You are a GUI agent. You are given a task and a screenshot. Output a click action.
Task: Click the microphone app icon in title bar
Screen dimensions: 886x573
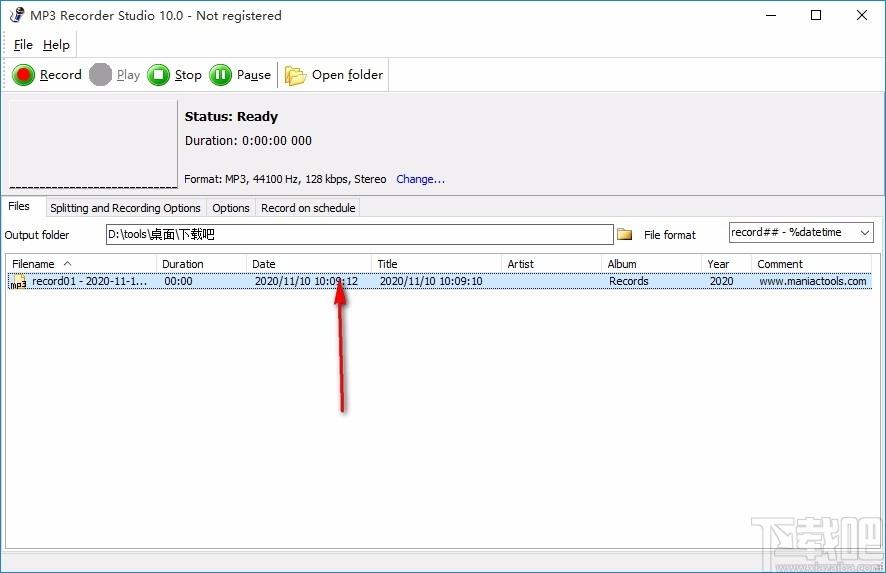[x=17, y=15]
